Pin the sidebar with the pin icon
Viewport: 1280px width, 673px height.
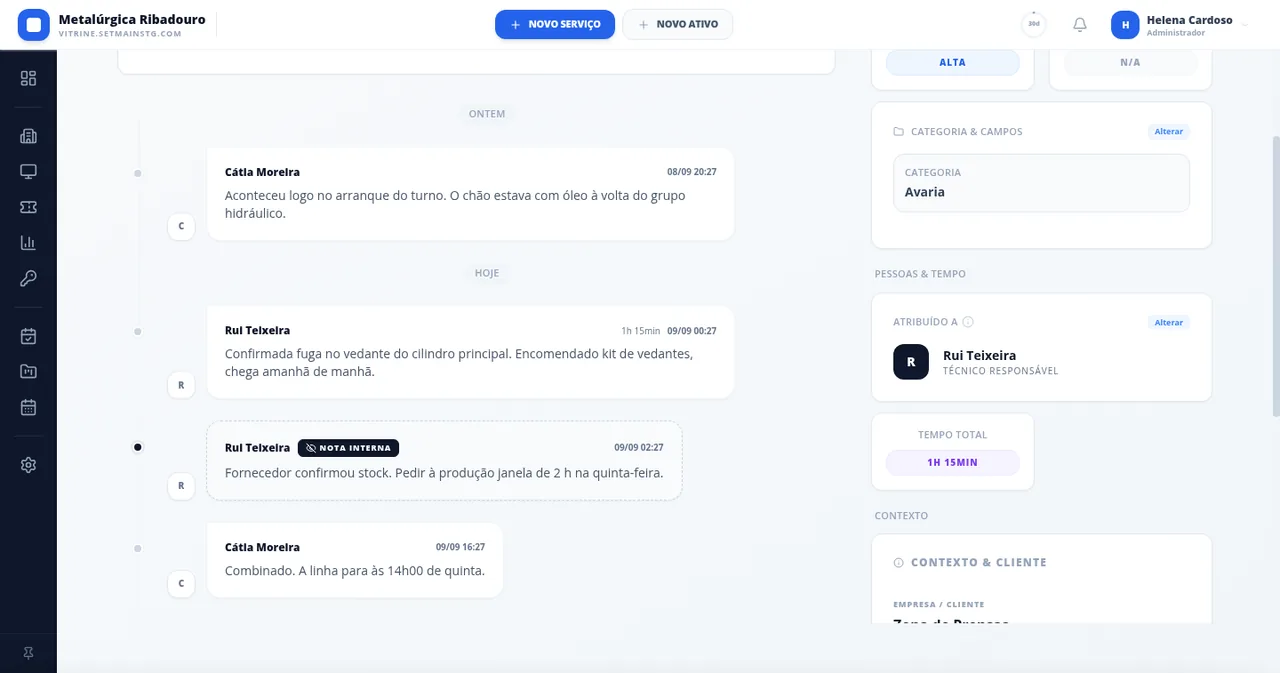pos(28,653)
